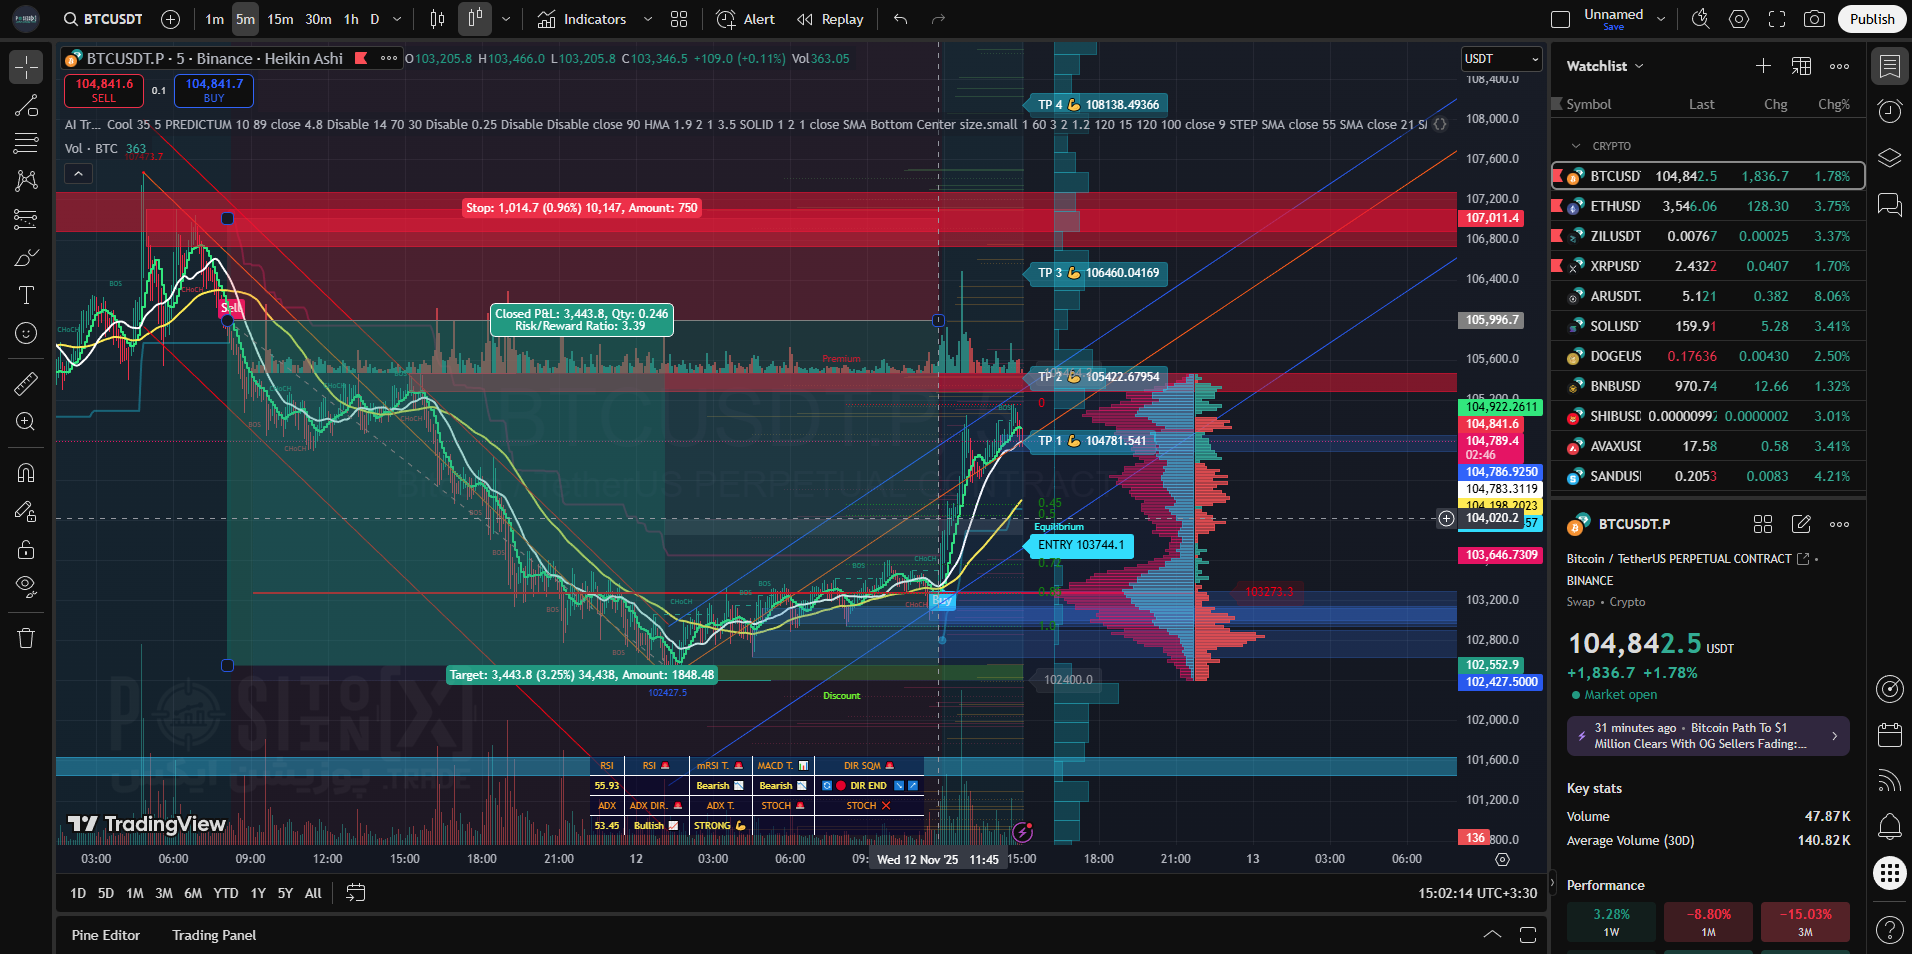Select the Text tool in left toolbar
The image size is (1912, 954).
pyautogui.click(x=26, y=295)
